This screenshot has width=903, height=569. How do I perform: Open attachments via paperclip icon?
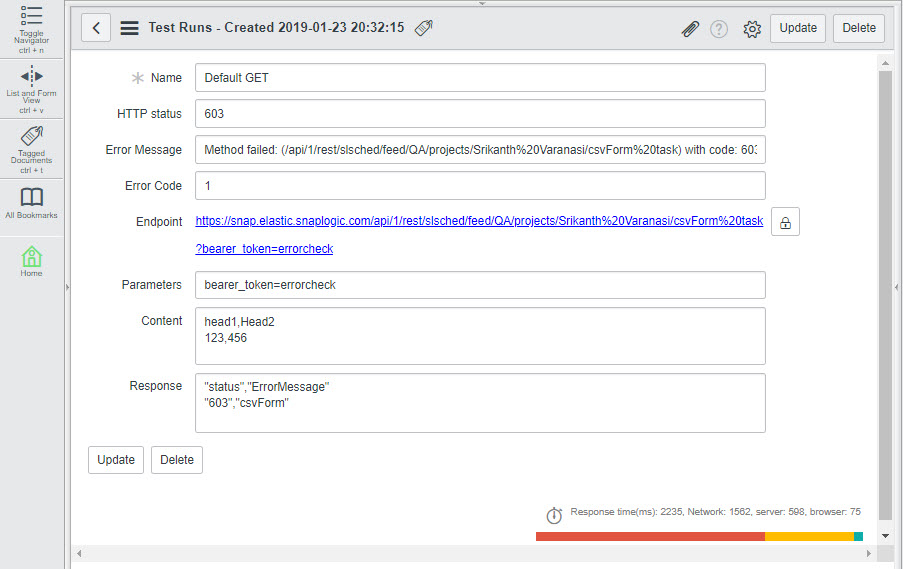coord(690,29)
